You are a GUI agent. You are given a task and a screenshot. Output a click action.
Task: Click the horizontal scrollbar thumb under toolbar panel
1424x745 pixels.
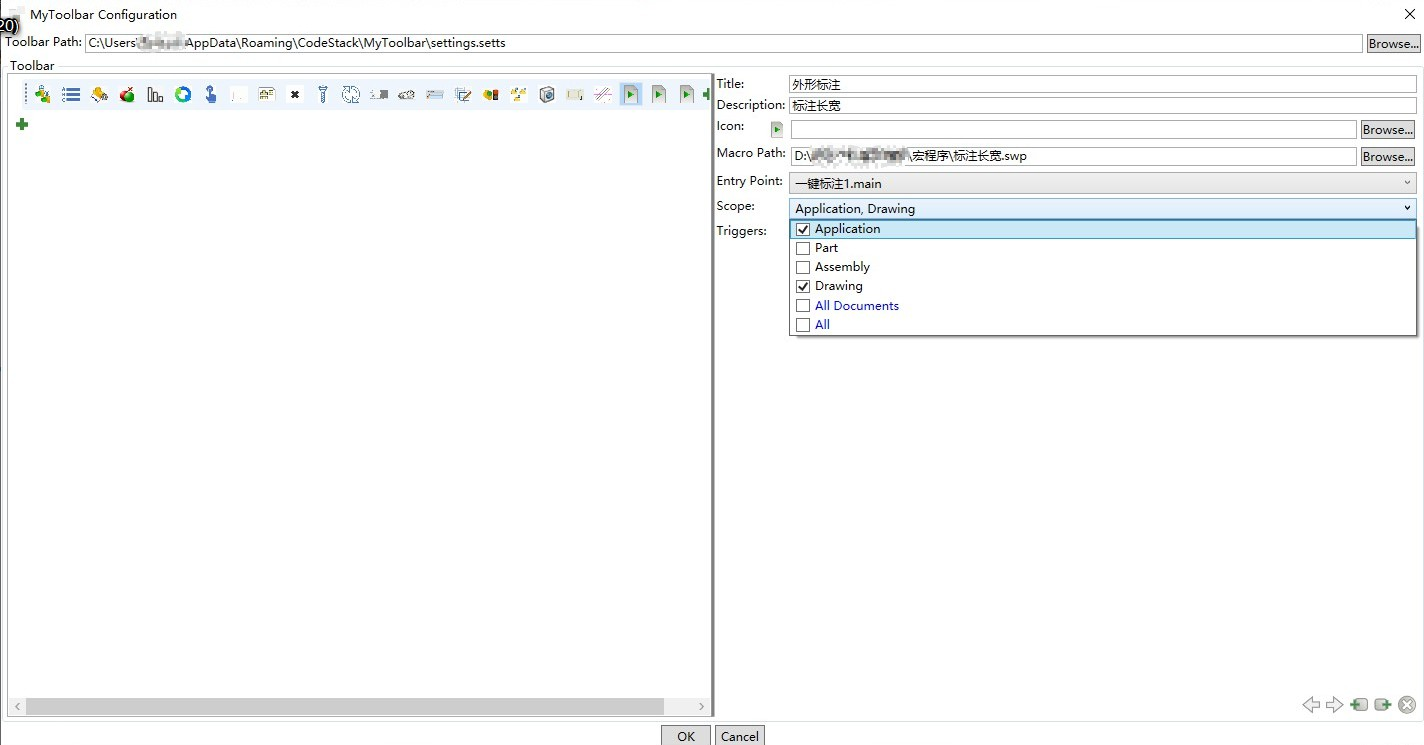345,706
